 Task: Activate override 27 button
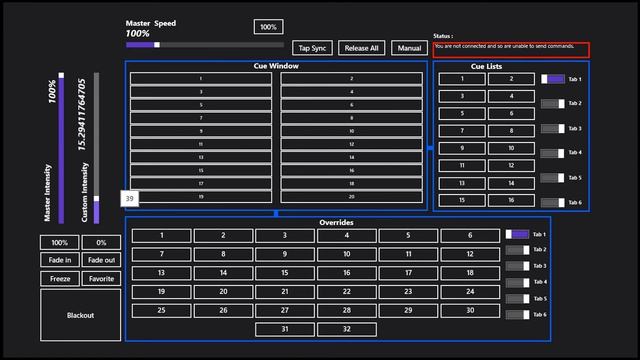(285, 311)
